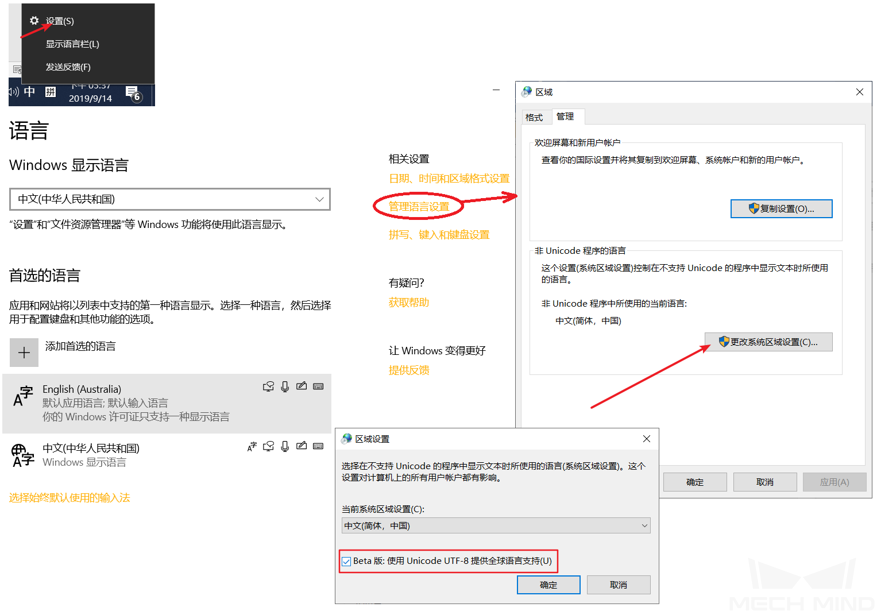Open the notification center icon in taskbar
The width and height of the screenshot is (877, 615).
point(133,93)
